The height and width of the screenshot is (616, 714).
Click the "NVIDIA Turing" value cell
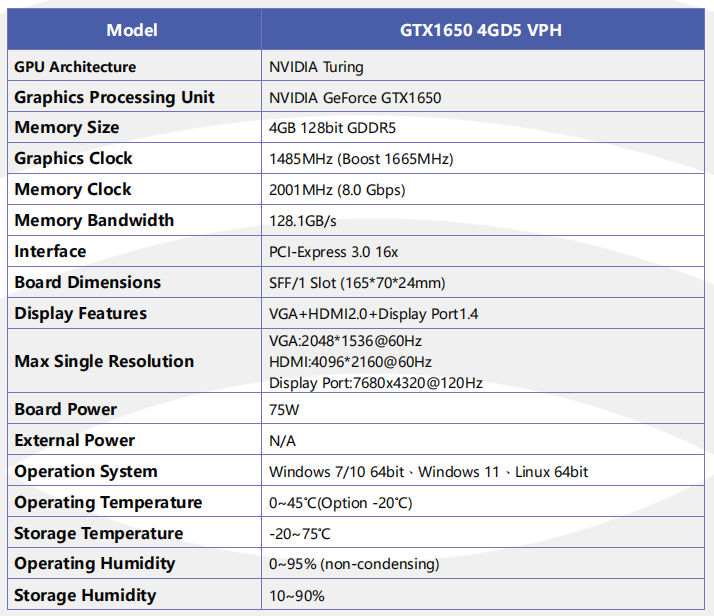316,67
